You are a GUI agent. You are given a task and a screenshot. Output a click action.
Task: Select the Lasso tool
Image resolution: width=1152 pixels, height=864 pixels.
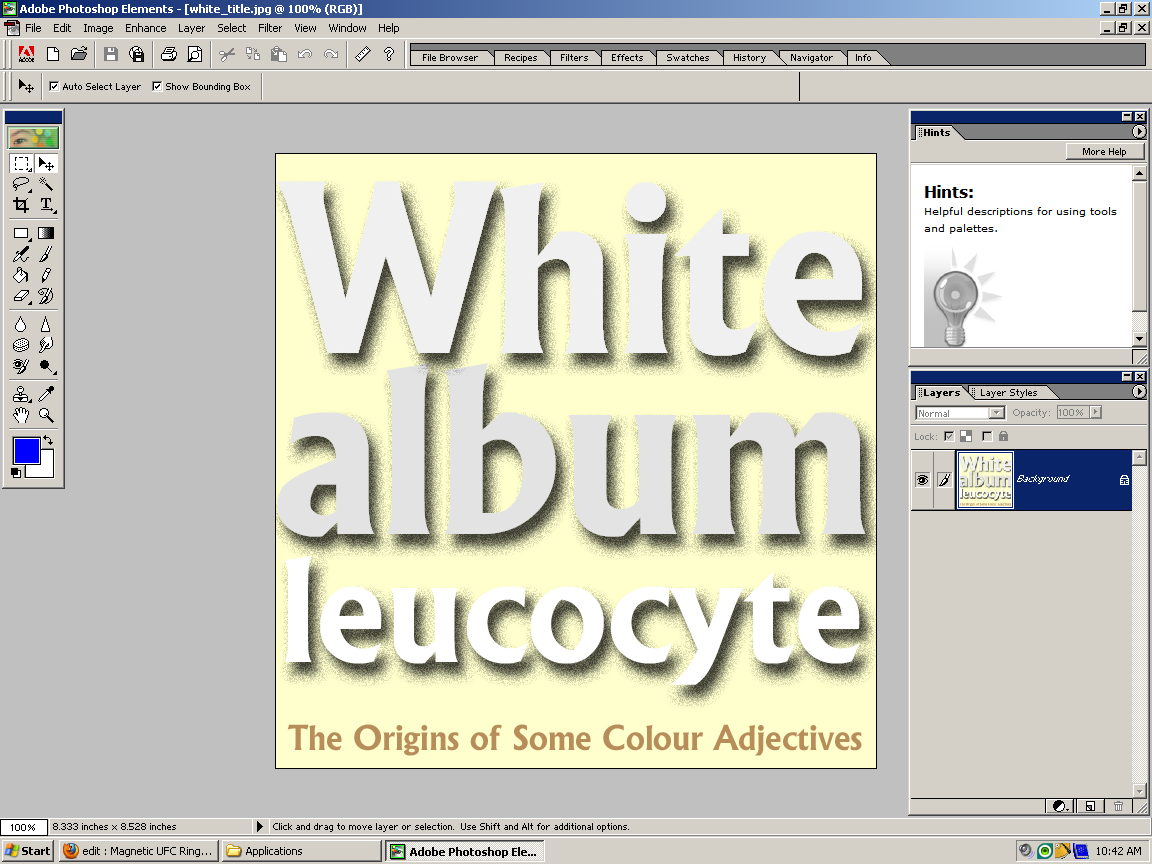(21, 184)
